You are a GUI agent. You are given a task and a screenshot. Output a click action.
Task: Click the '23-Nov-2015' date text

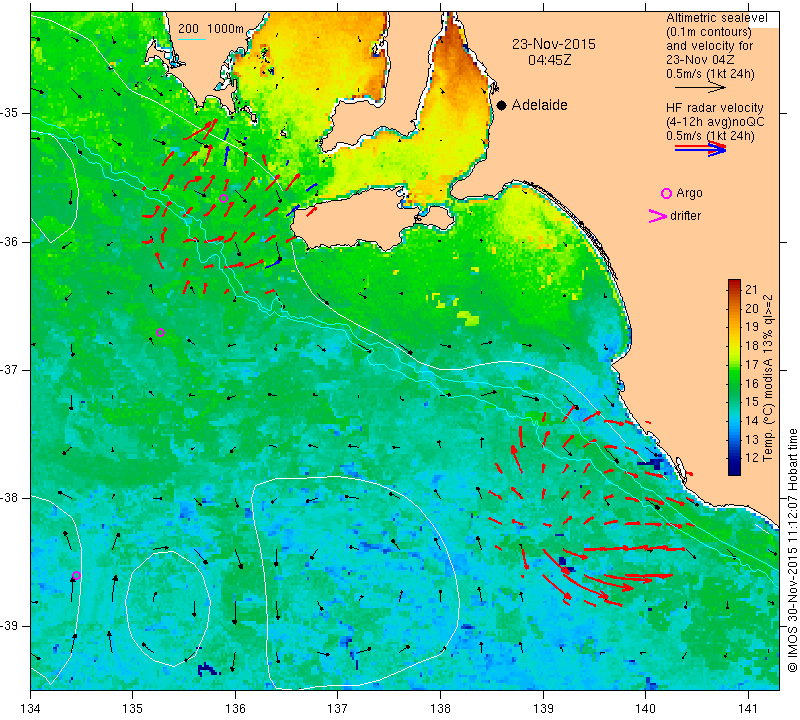[554, 44]
